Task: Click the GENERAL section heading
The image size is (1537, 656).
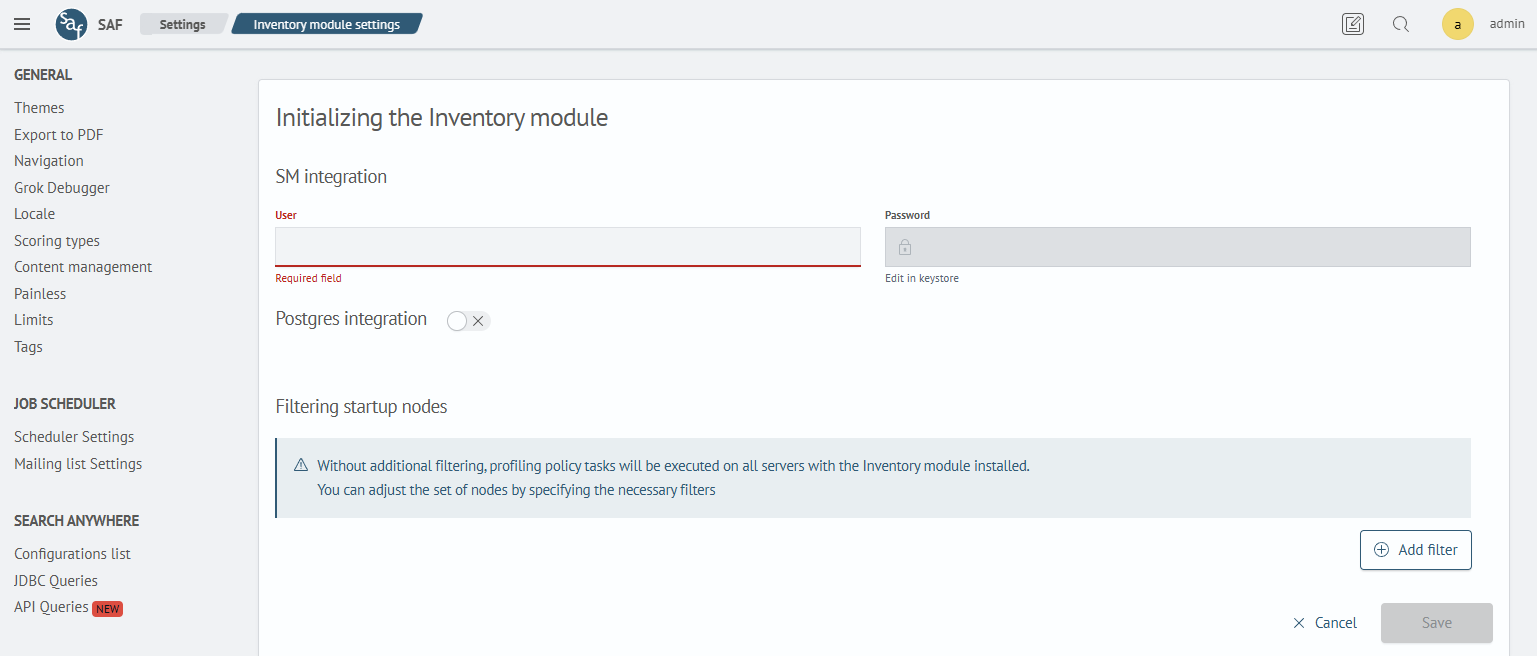Action: tap(43, 75)
